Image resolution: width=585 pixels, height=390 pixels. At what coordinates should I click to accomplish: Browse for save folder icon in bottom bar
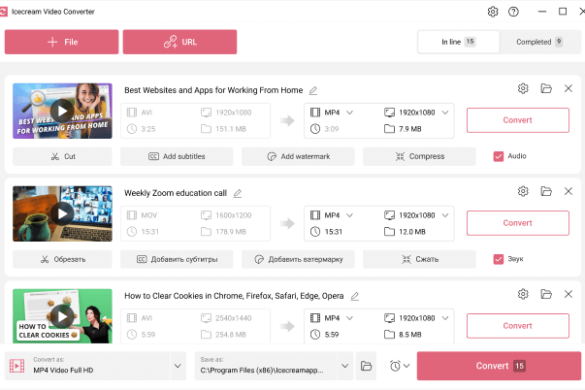pos(366,366)
